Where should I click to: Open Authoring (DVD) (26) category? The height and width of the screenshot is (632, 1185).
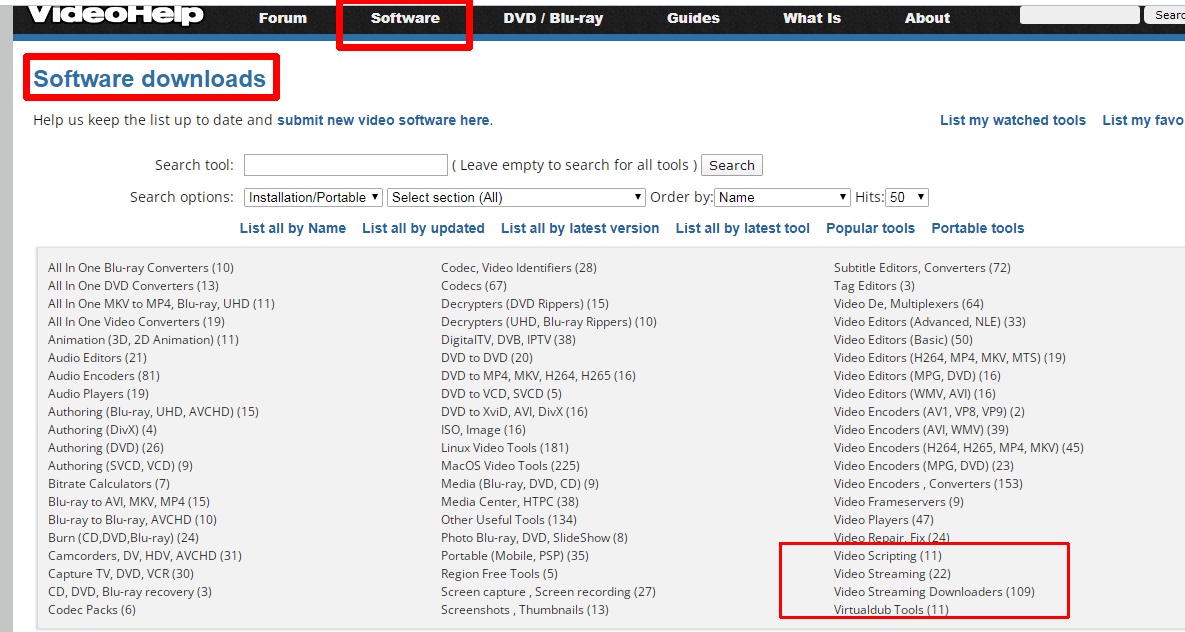click(x=106, y=448)
